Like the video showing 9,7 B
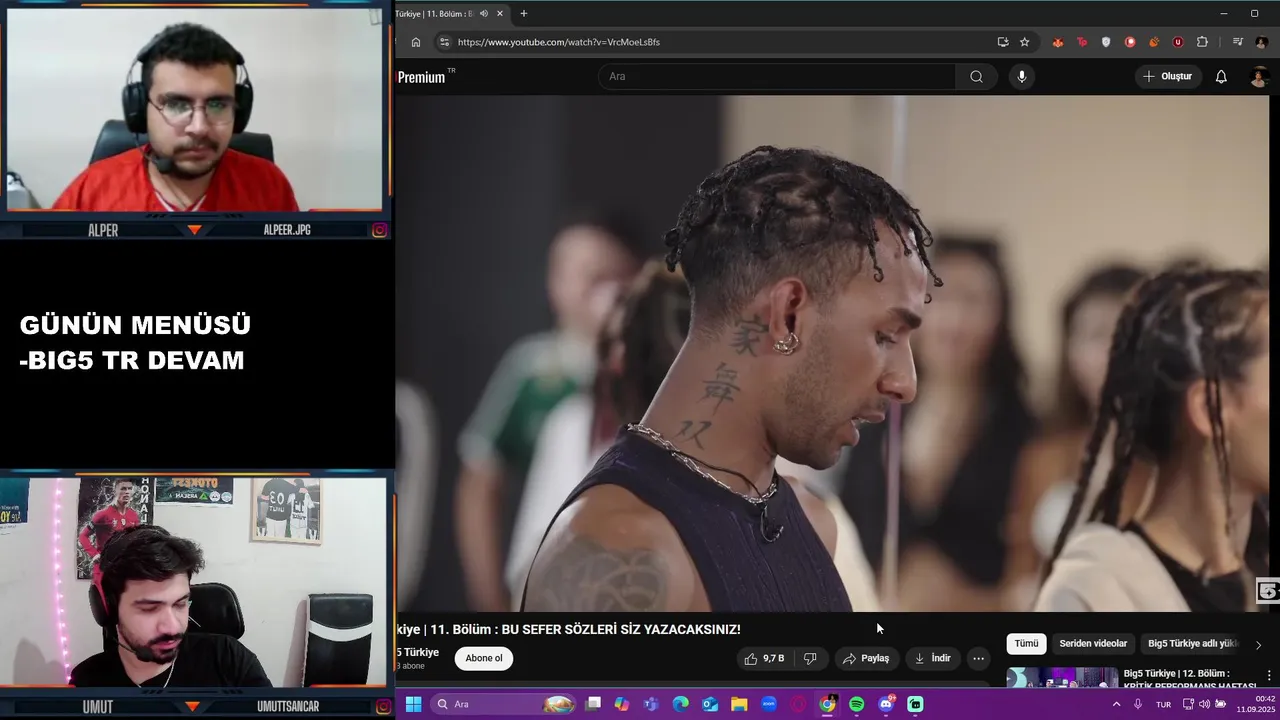This screenshot has height=720, width=1280. [764, 658]
